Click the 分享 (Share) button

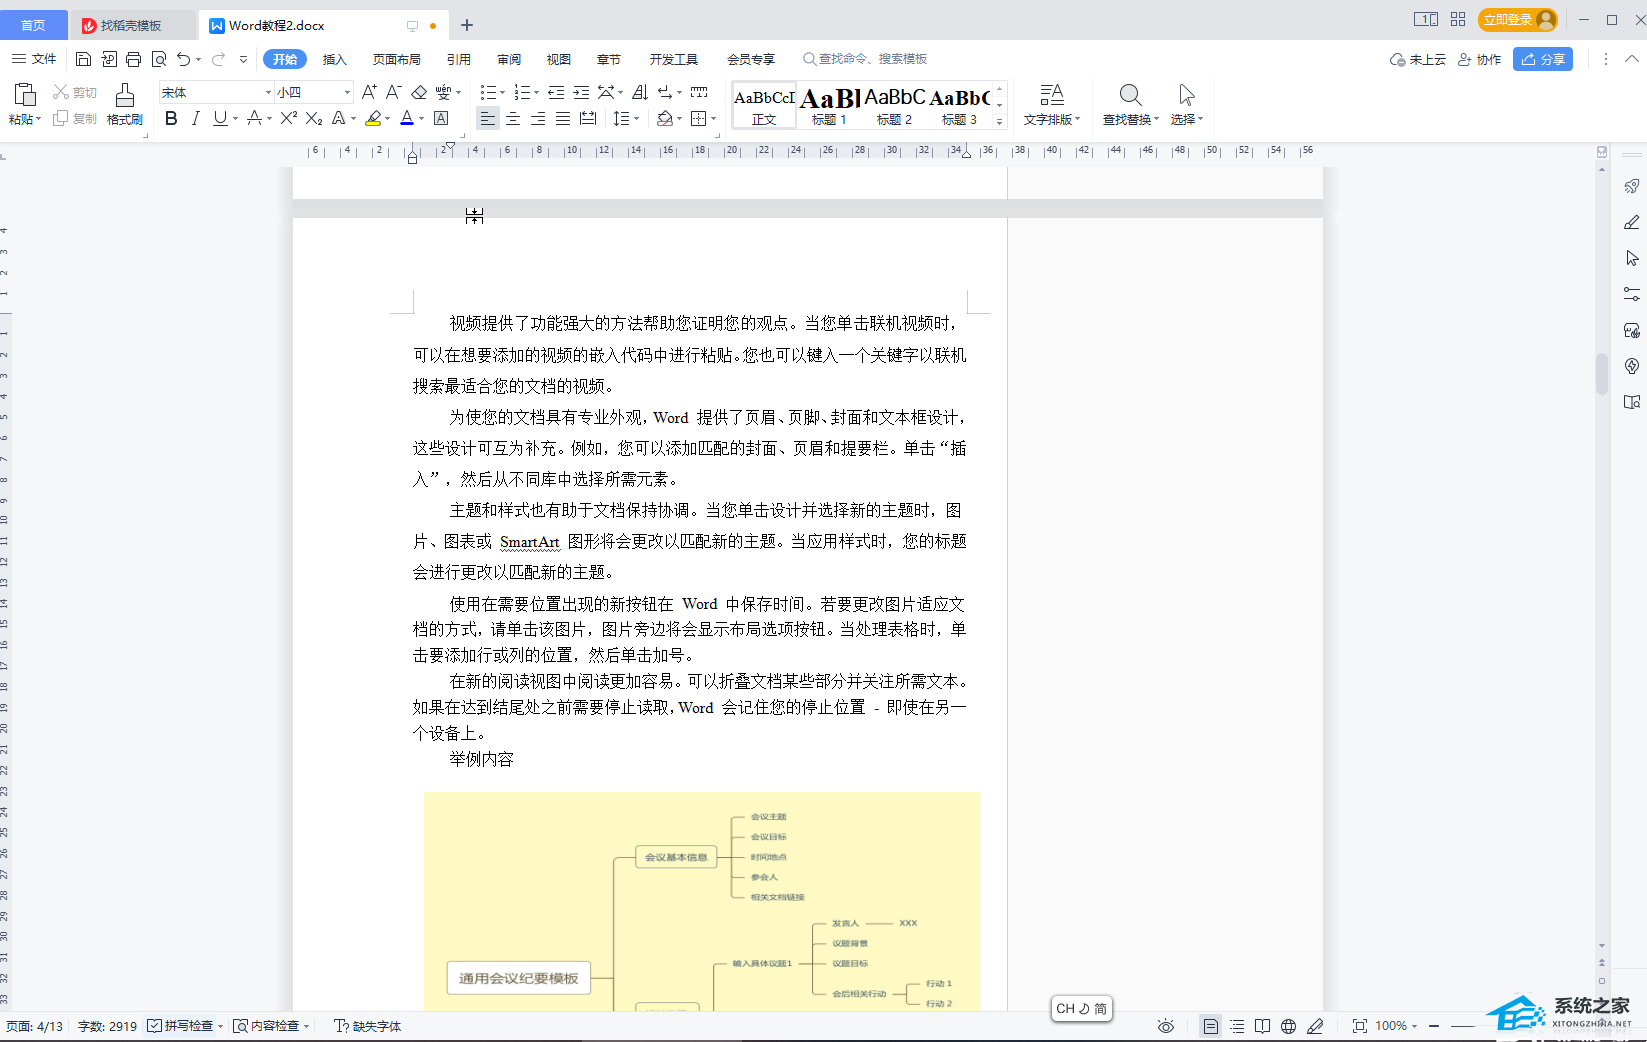click(1542, 59)
